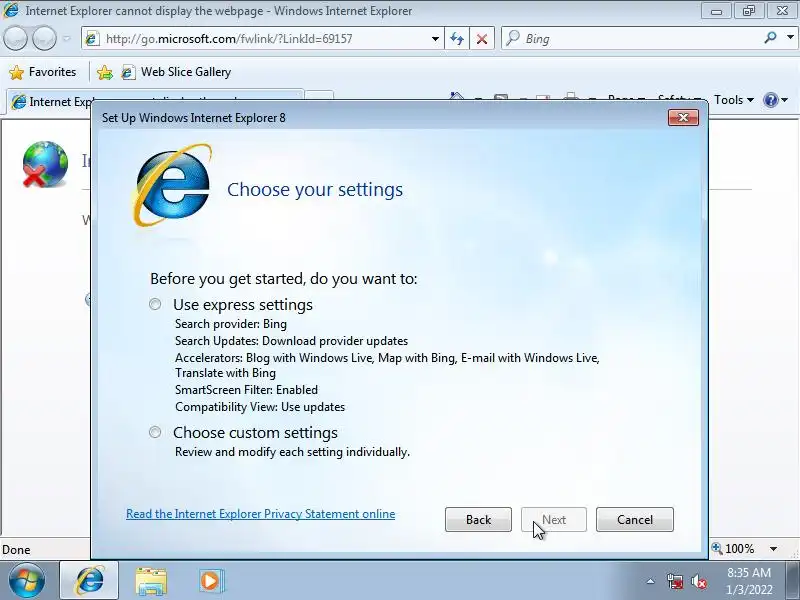Open Web Slice Gallery favorite
Viewport: 800px width, 600px height.
pyautogui.click(x=176, y=72)
